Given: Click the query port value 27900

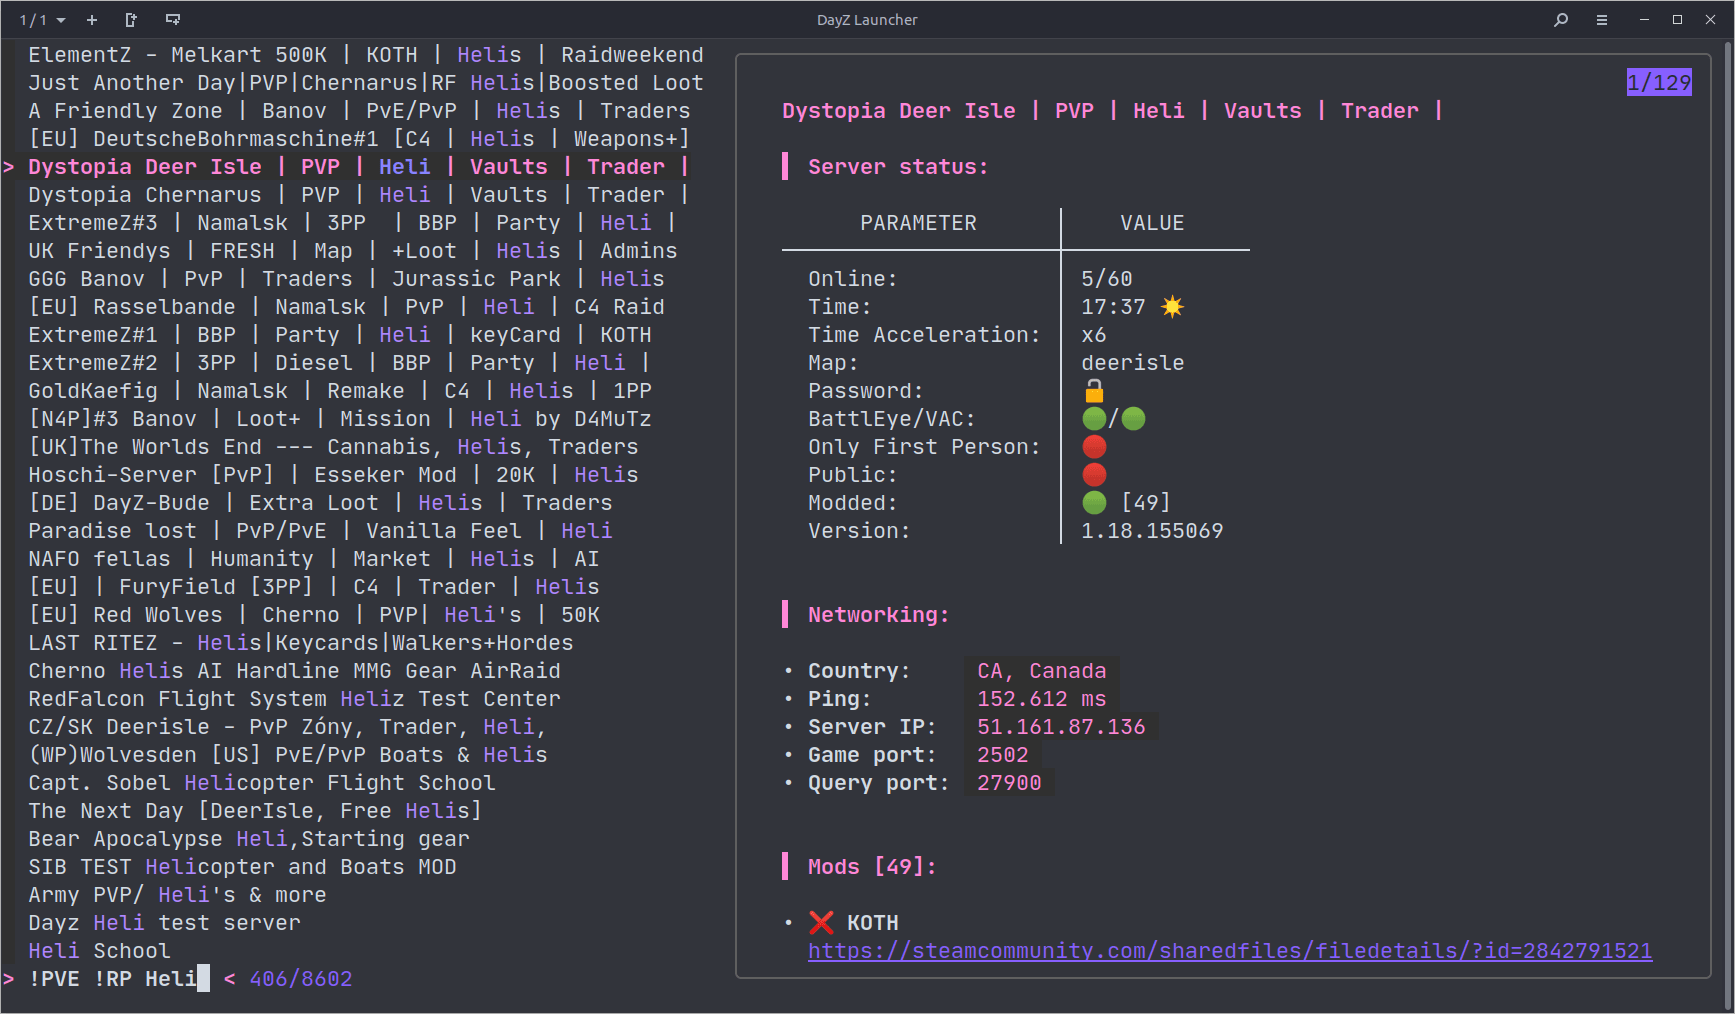Looking at the screenshot, I should coord(1009,783).
